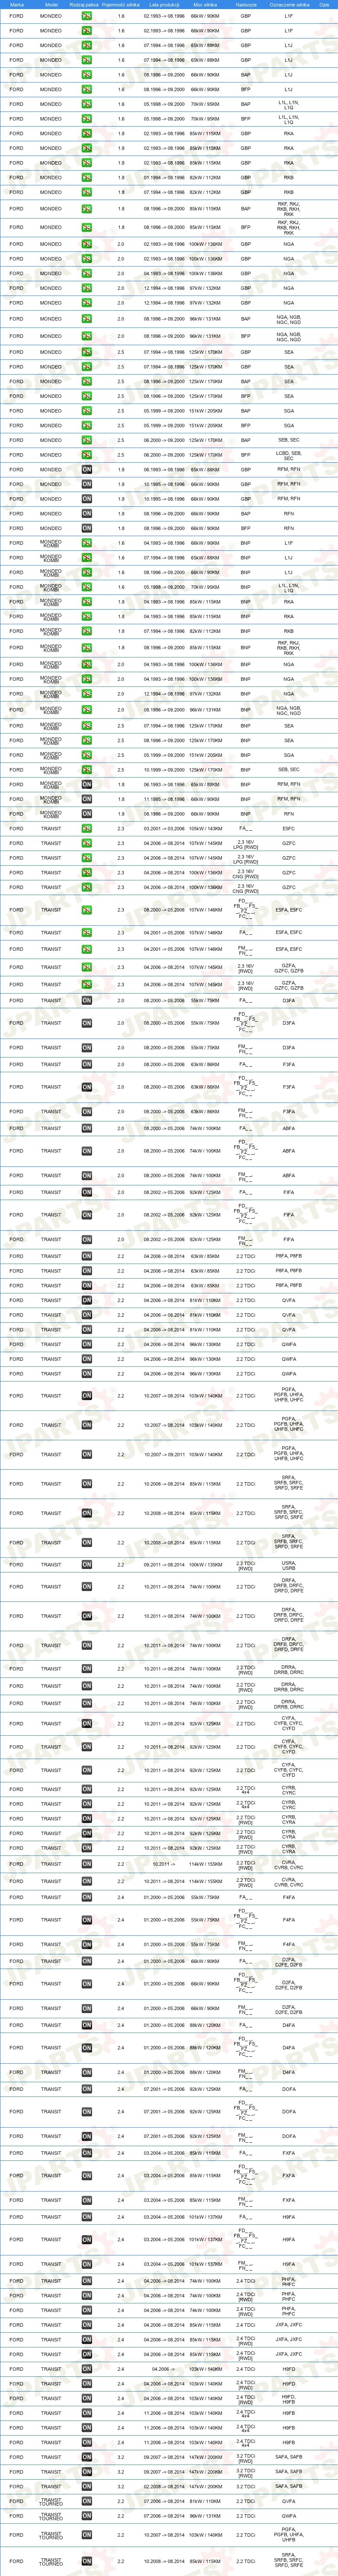The height and width of the screenshot is (2576, 338).
Task: Click the diesel icon in the Transit row dated only 10.2011 →
Action: coord(87,1864)
